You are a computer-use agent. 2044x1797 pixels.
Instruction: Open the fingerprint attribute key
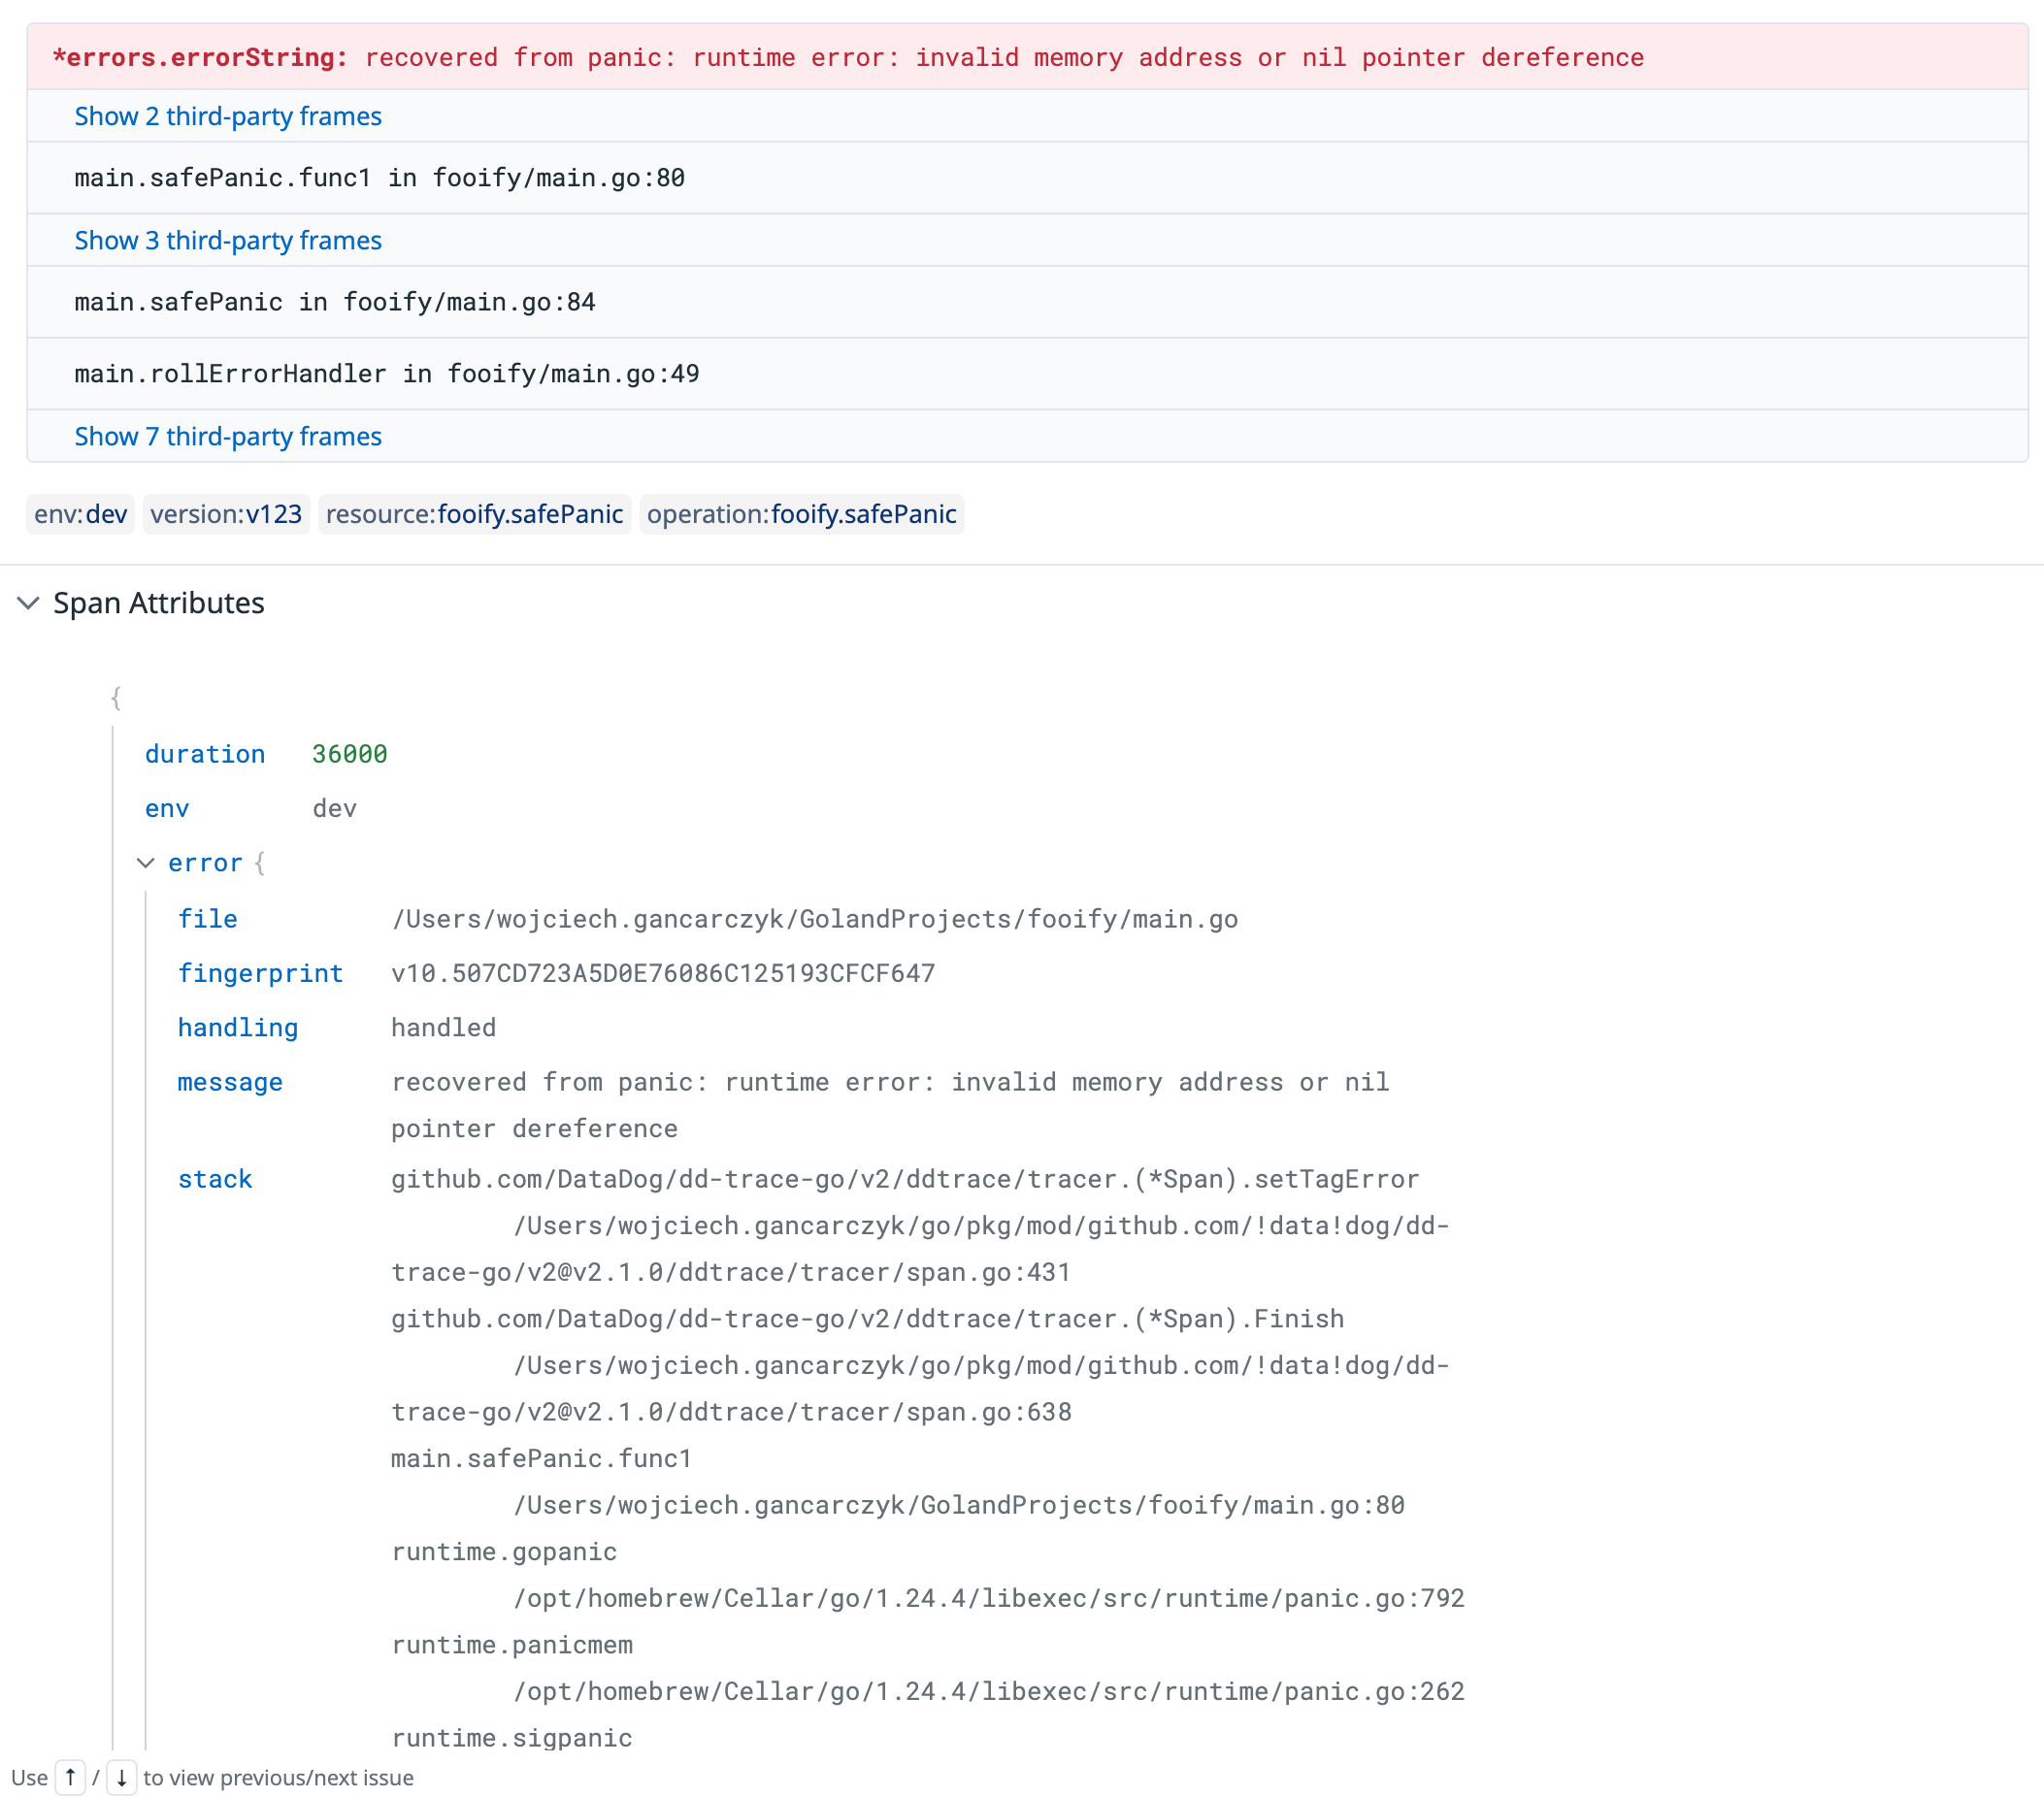(x=261, y=973)
